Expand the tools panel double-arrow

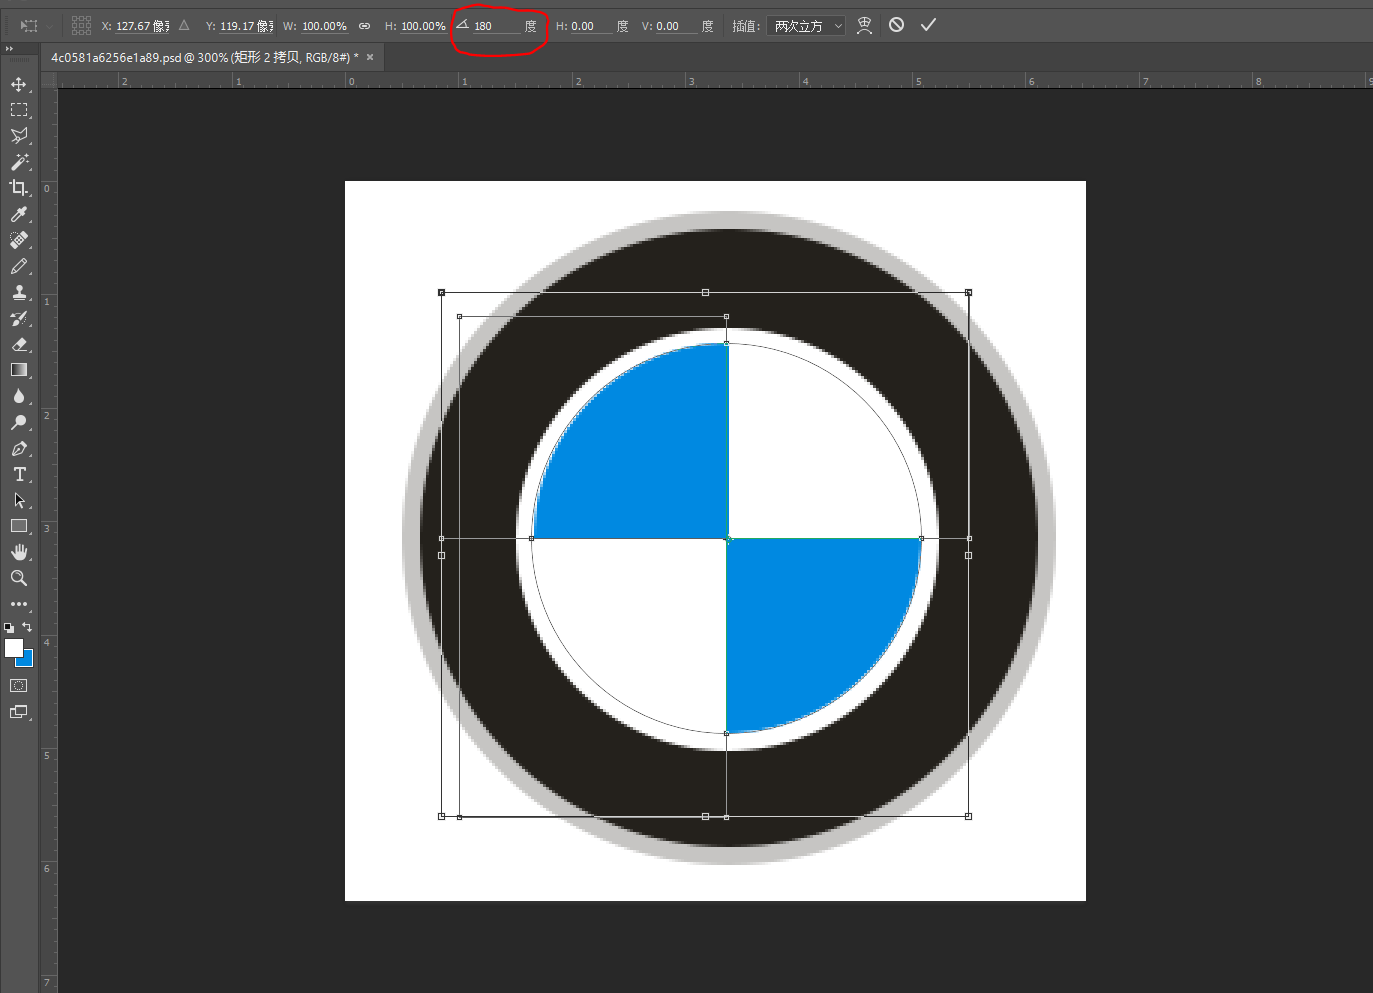9,49
